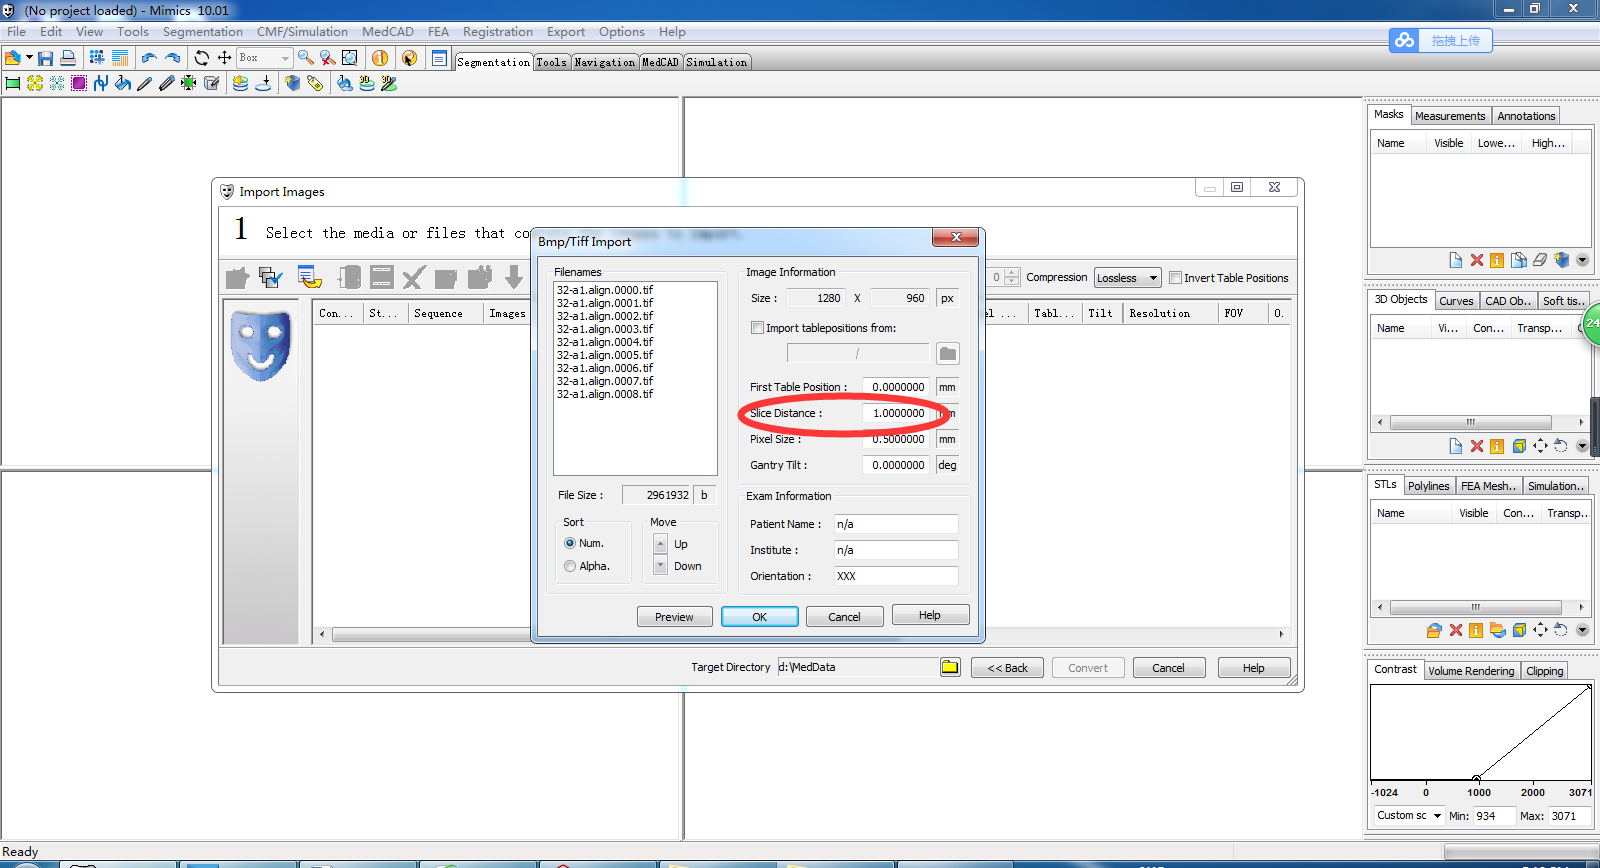Expand the arrow beside the Open Project icon
Viewport: 1600px width, 868px height.
click(x=29, y=58)
